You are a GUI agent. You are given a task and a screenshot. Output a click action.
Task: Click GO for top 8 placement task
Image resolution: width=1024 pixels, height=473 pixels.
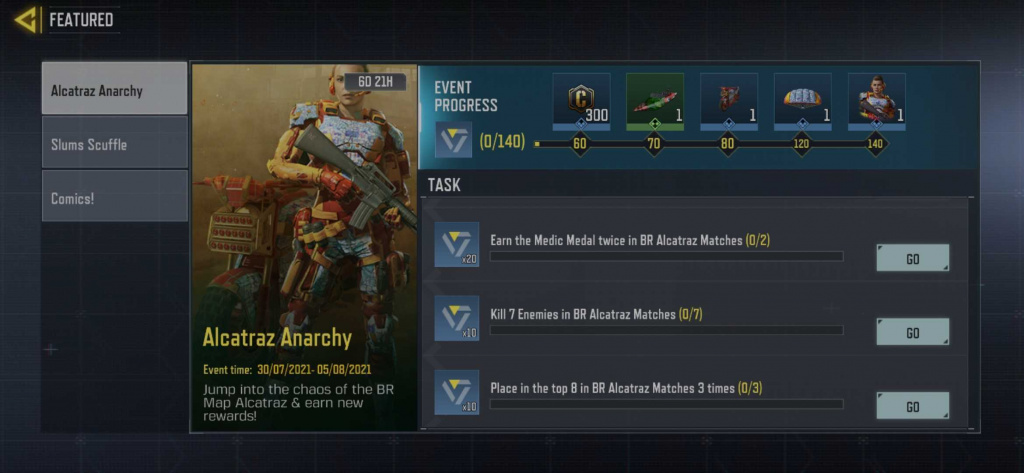(x=912, y=406)
